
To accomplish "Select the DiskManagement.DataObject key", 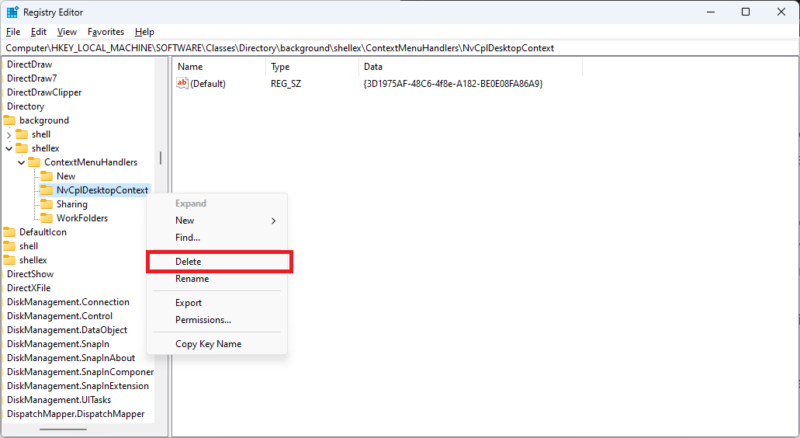I will click(67, 330).
